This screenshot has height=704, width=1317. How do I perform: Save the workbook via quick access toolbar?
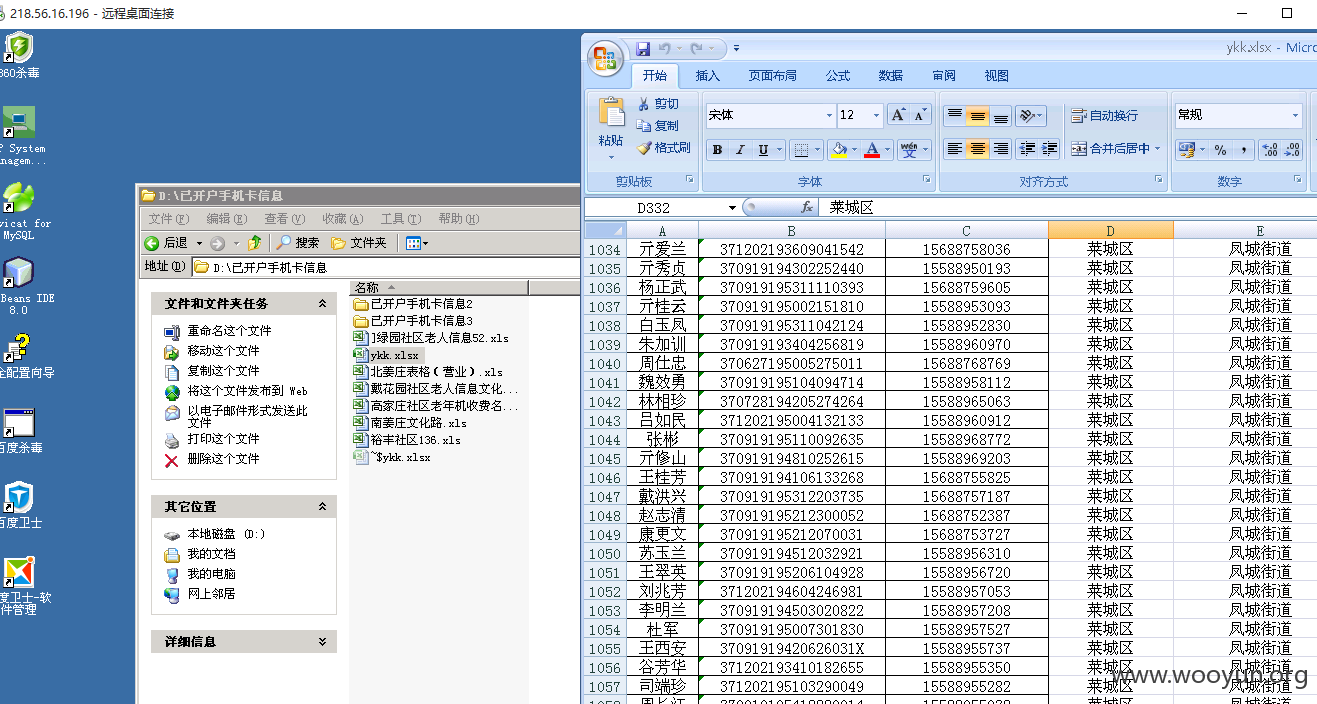pyautogui.click(x=643, y=48)
